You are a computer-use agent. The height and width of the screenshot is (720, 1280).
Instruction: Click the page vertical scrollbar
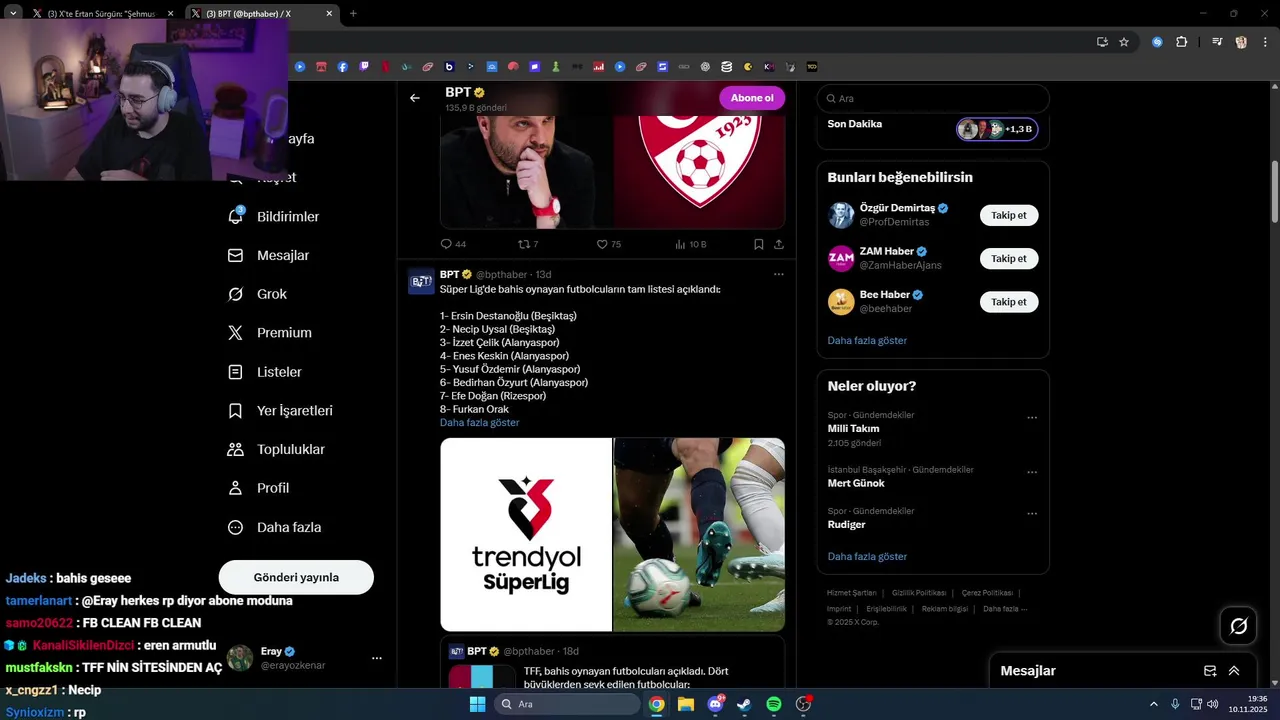tap(1274, 190)
